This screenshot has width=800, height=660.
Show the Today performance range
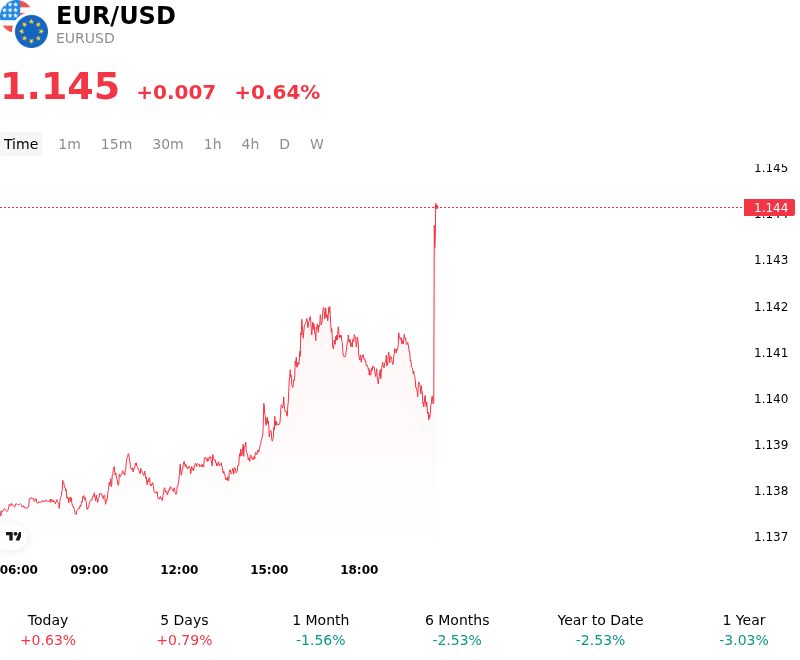pyautogui.click(x=48, y=630)
